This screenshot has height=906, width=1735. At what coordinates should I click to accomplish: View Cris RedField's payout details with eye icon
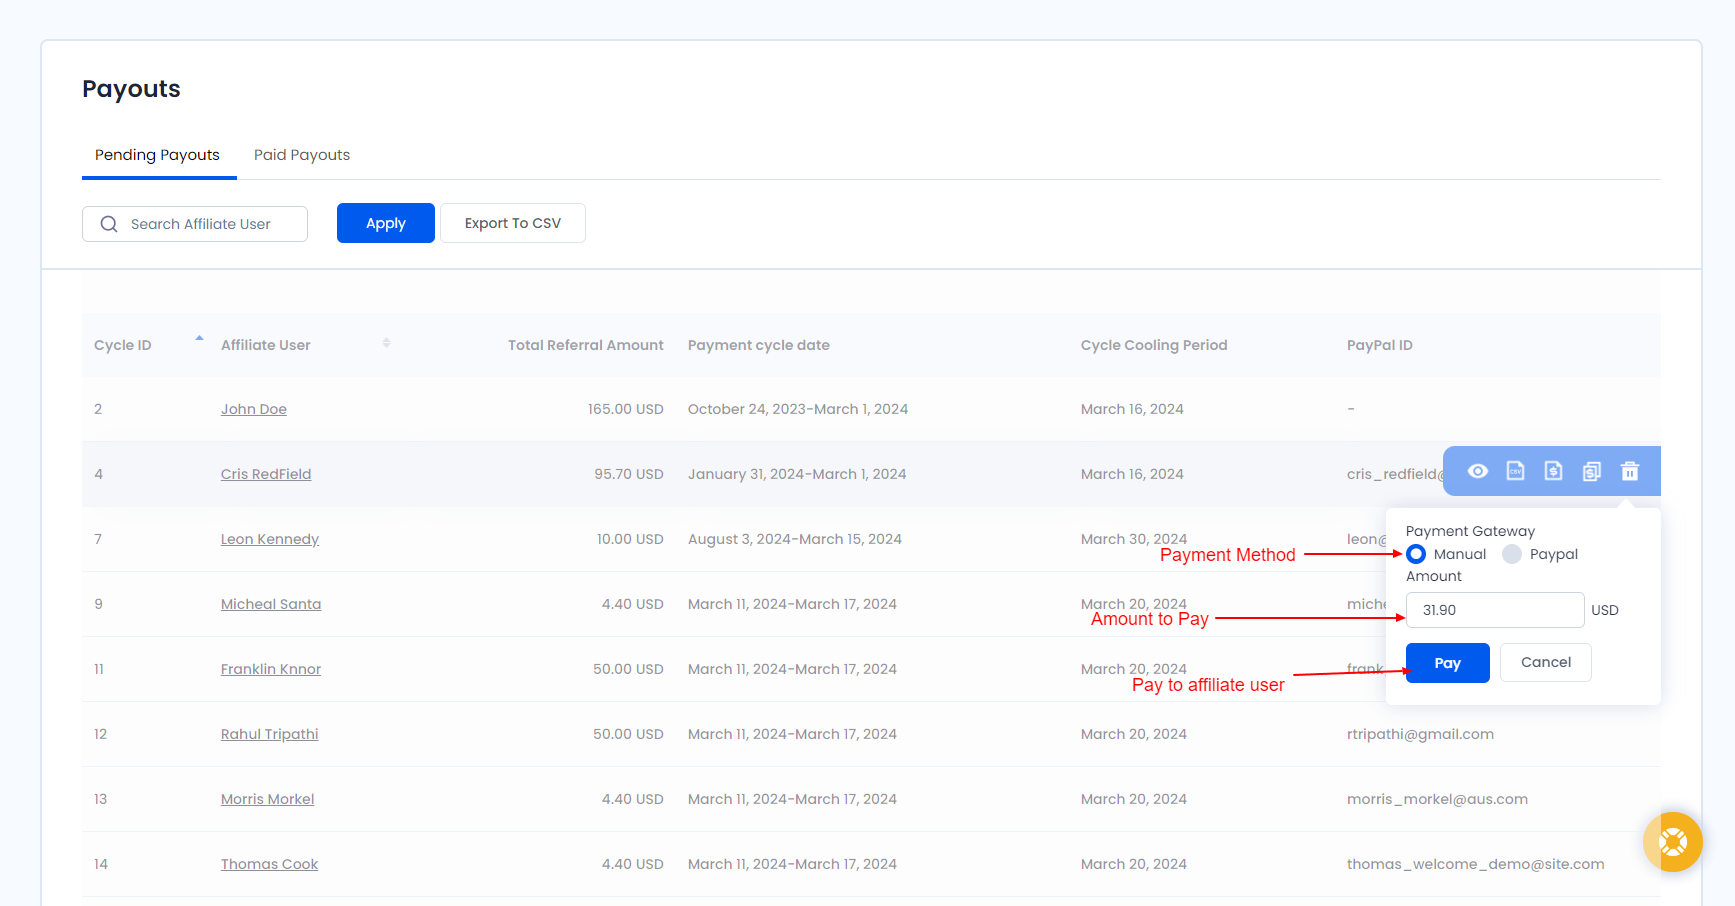(x=1477, y=470)
